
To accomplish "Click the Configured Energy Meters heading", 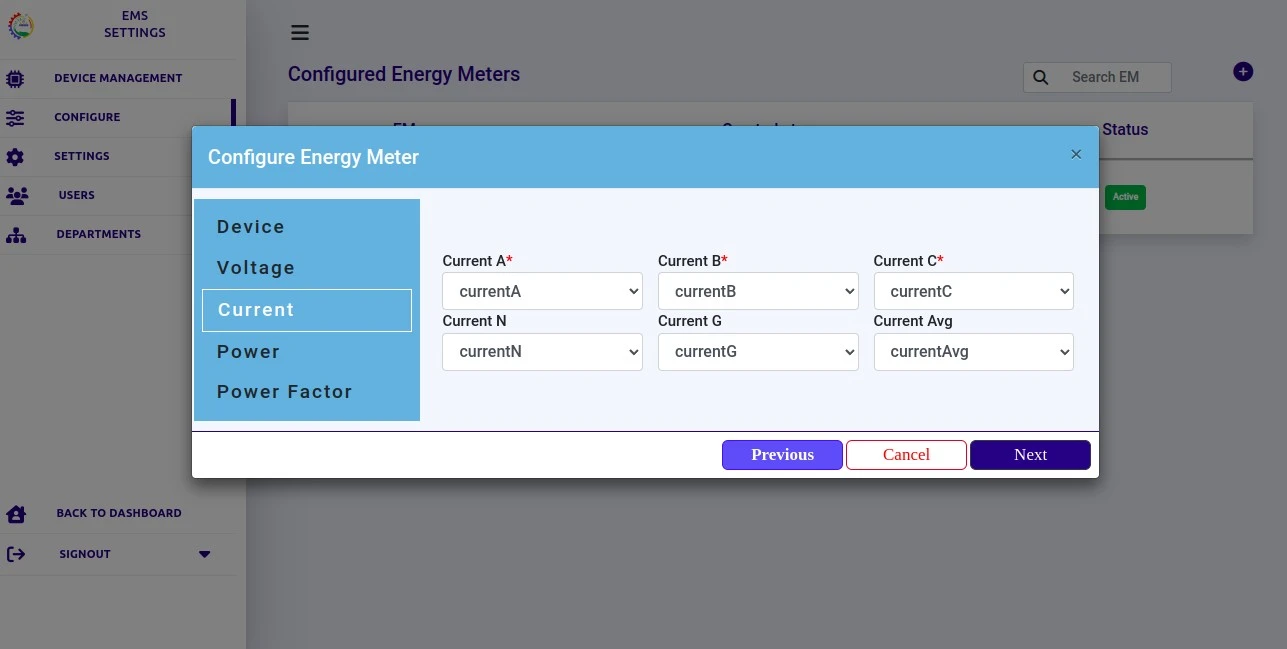I will tap(404, 74).
